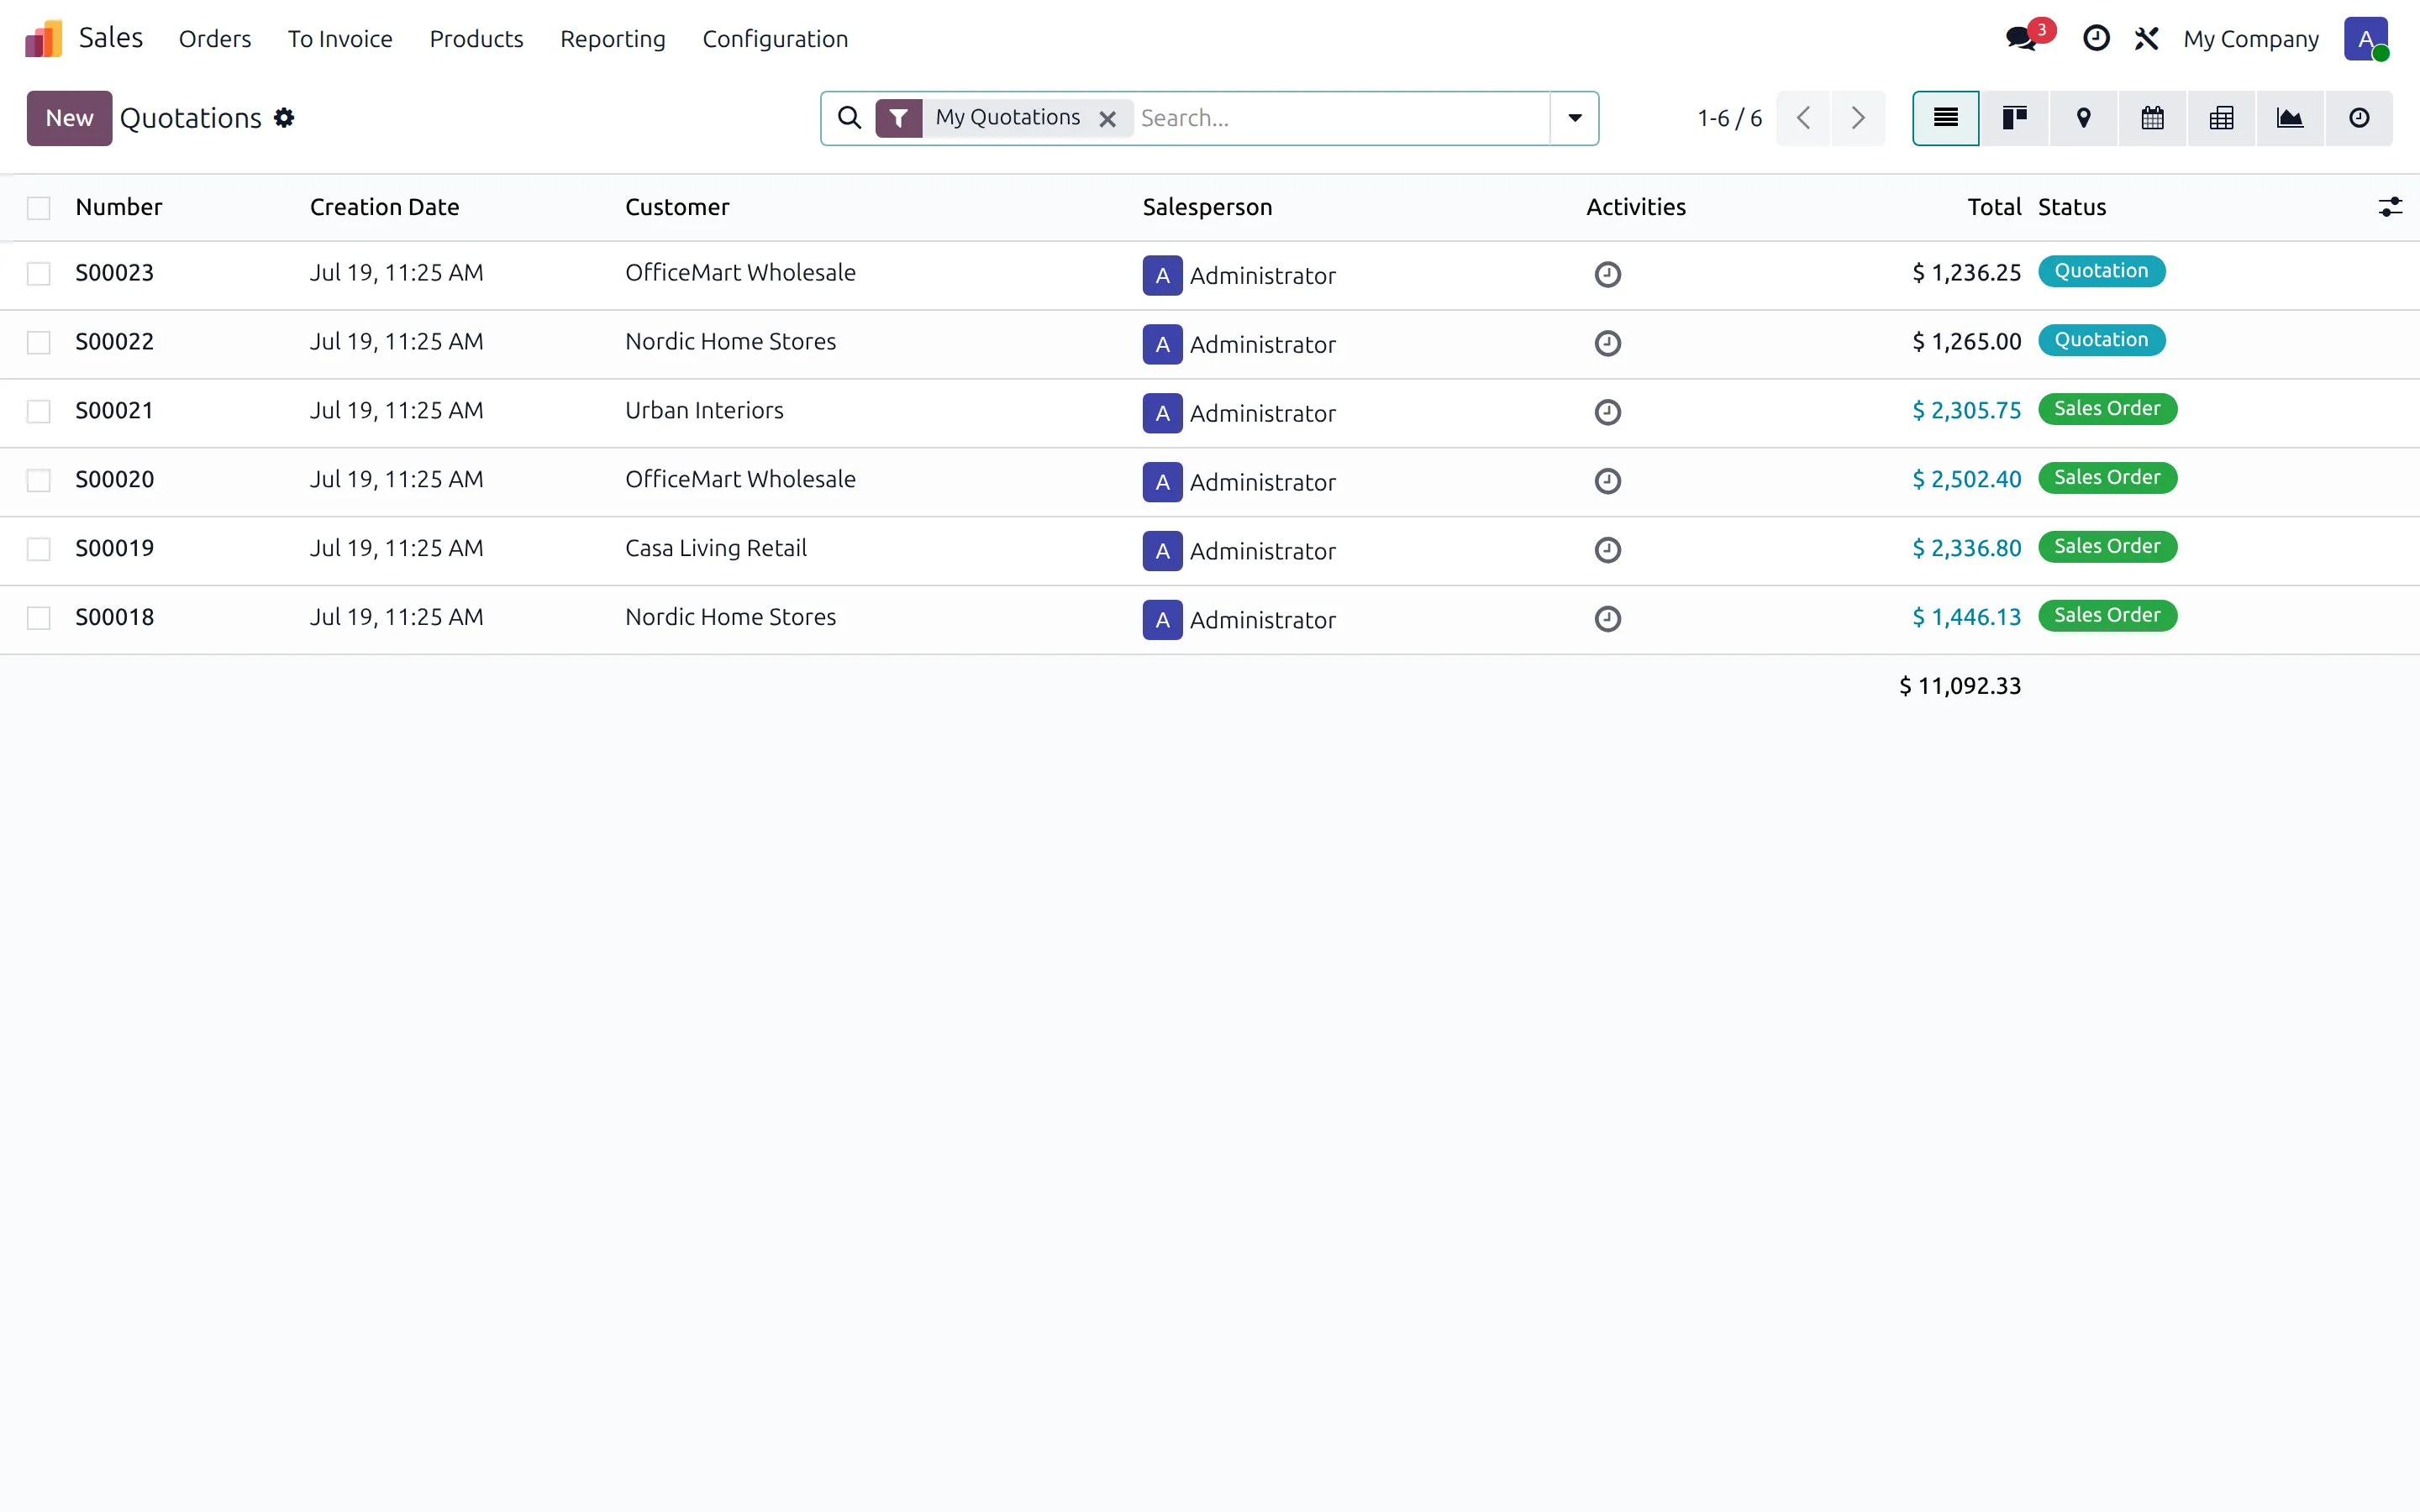Tick the checkbox for S00020
The width and height of the screenshot is (2420, 1512).
pos(39,481)
